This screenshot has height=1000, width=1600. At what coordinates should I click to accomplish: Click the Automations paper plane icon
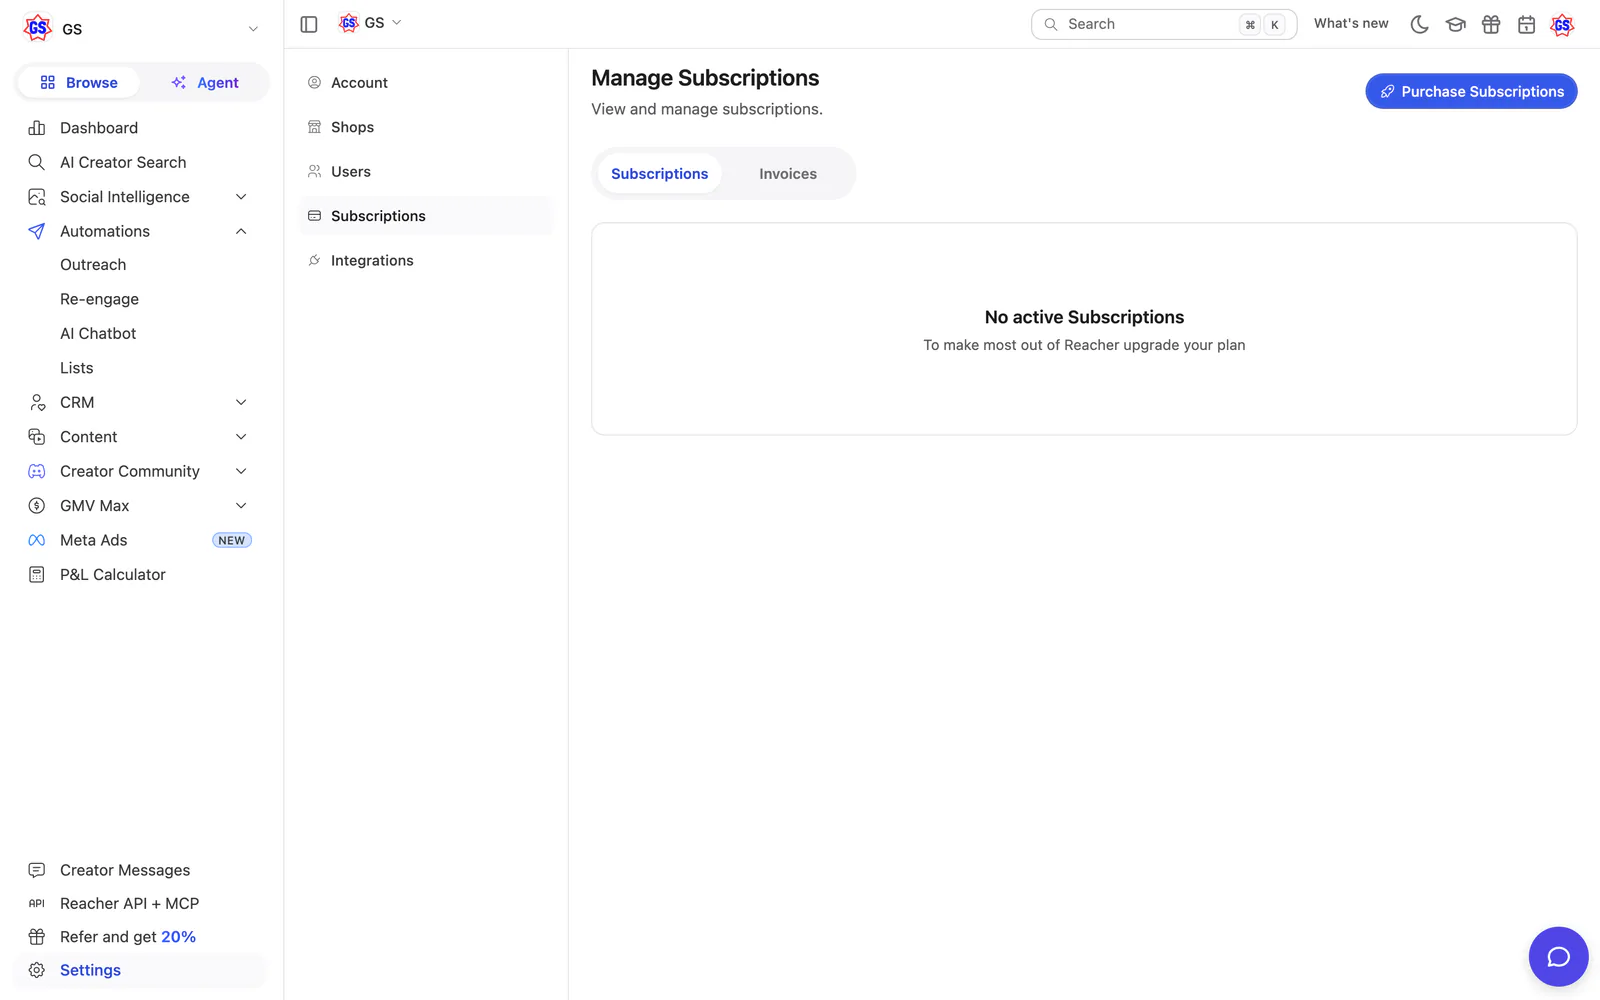coord(37,231)
